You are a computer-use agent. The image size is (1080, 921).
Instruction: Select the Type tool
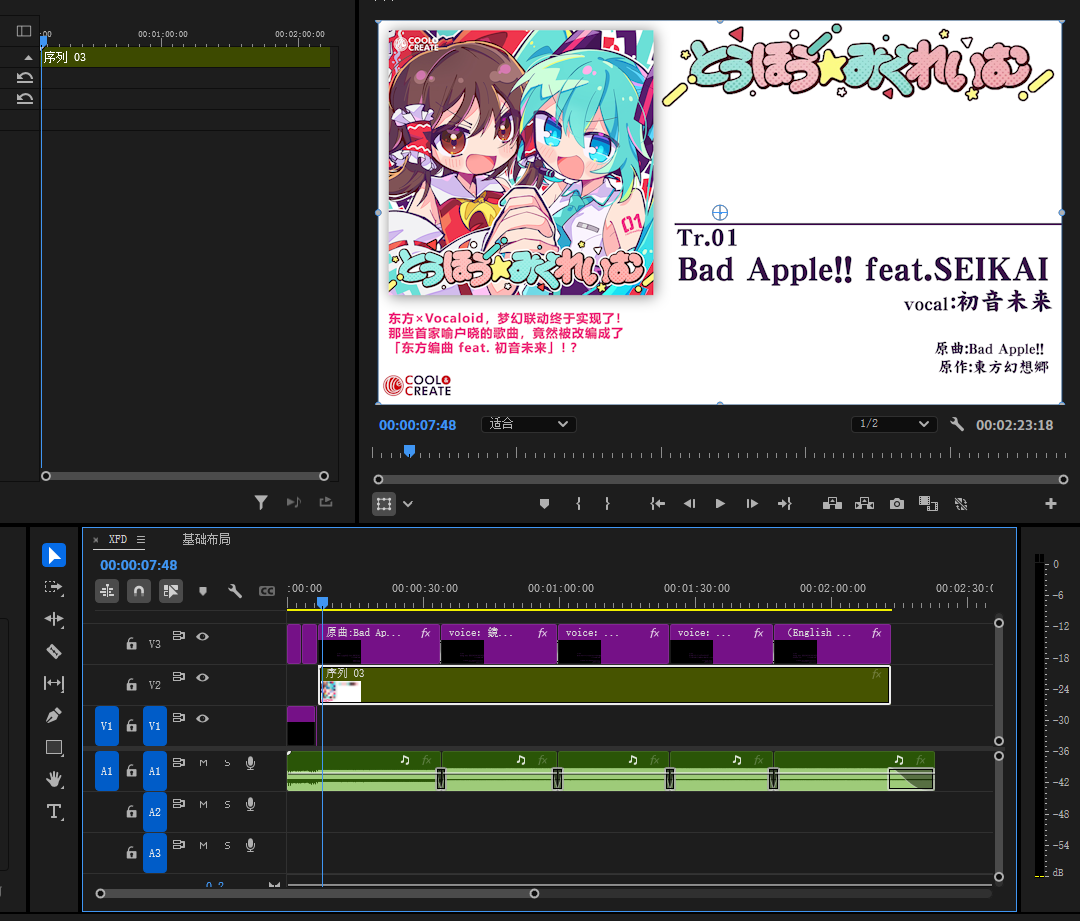[x=54, y=811]
